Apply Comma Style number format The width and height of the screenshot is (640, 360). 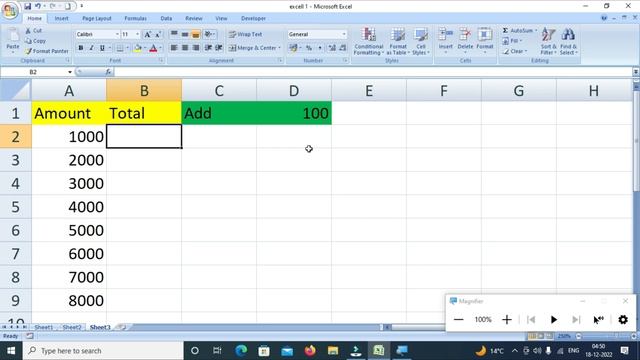[x=320, y=48]
